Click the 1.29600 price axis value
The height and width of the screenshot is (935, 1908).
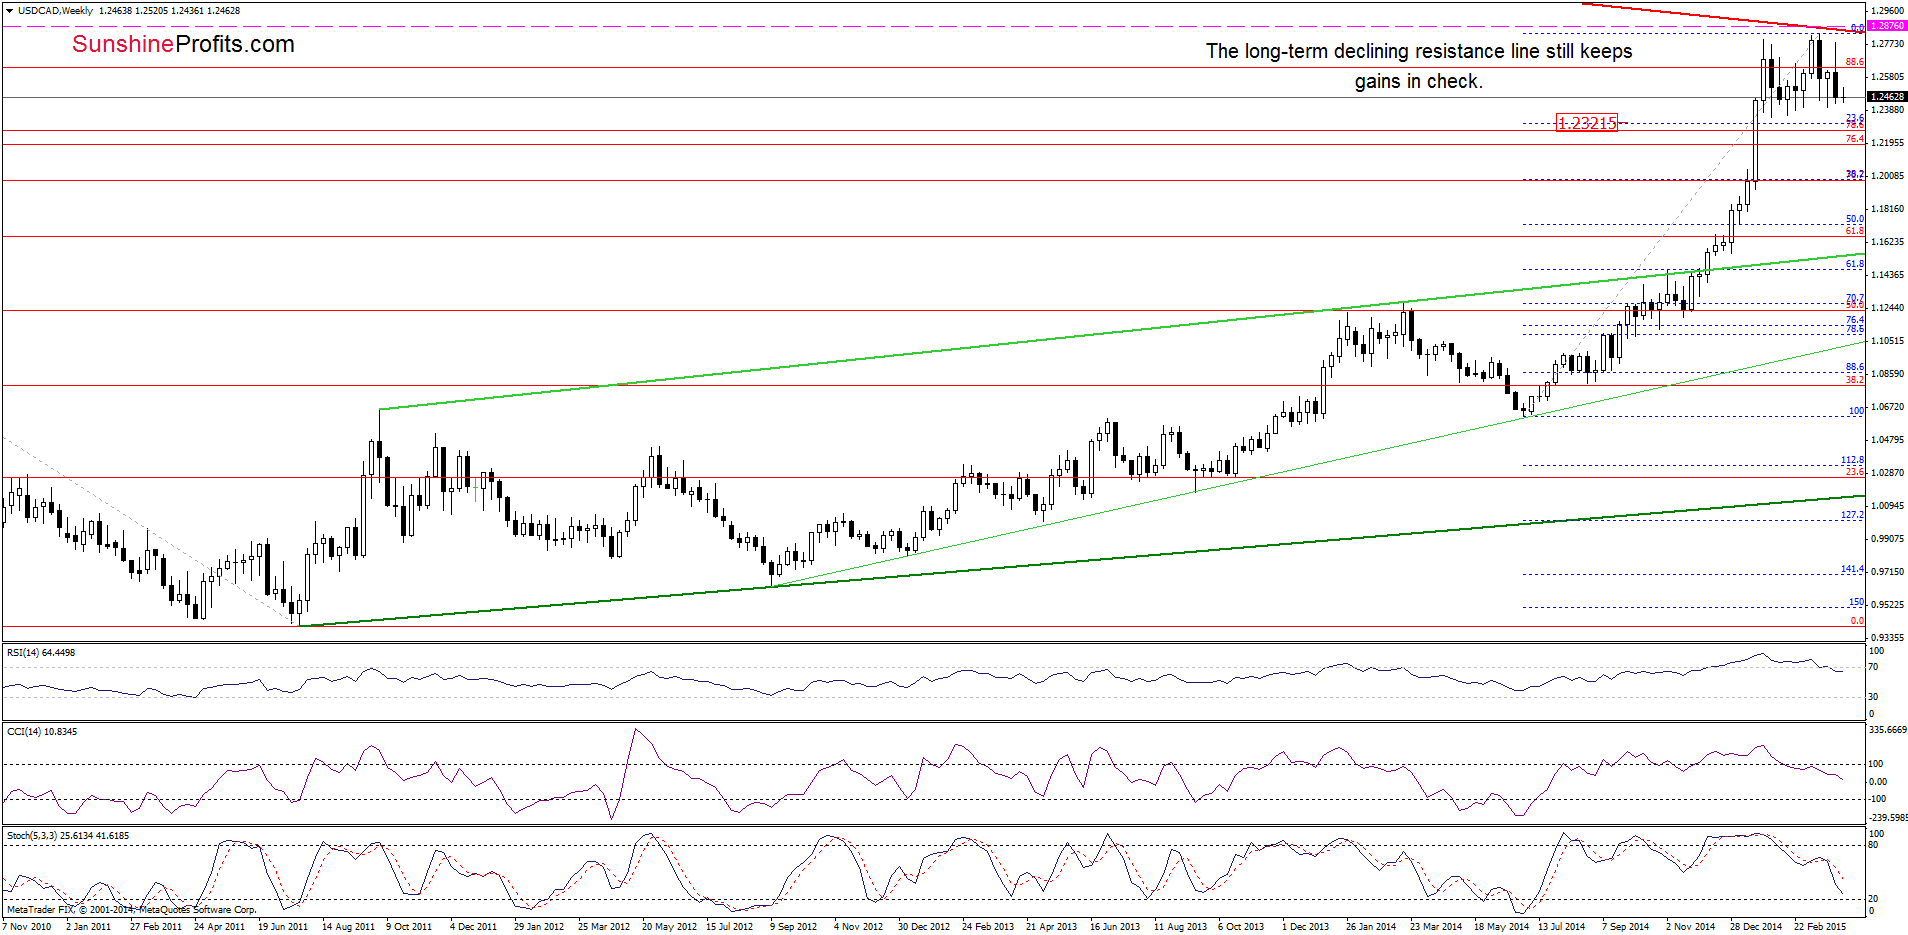pyautogui.click(x=1887, y=10)
